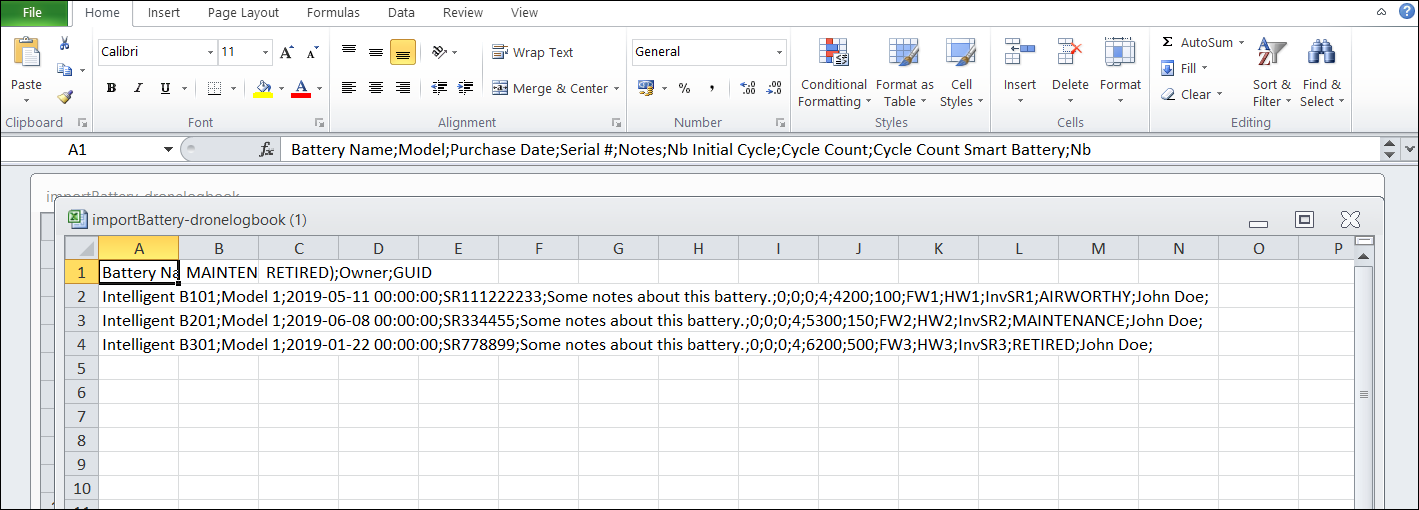The height and width of the screenshot is (510, 1419).
Task: Toggle Underline formatting
Action: 165,88
